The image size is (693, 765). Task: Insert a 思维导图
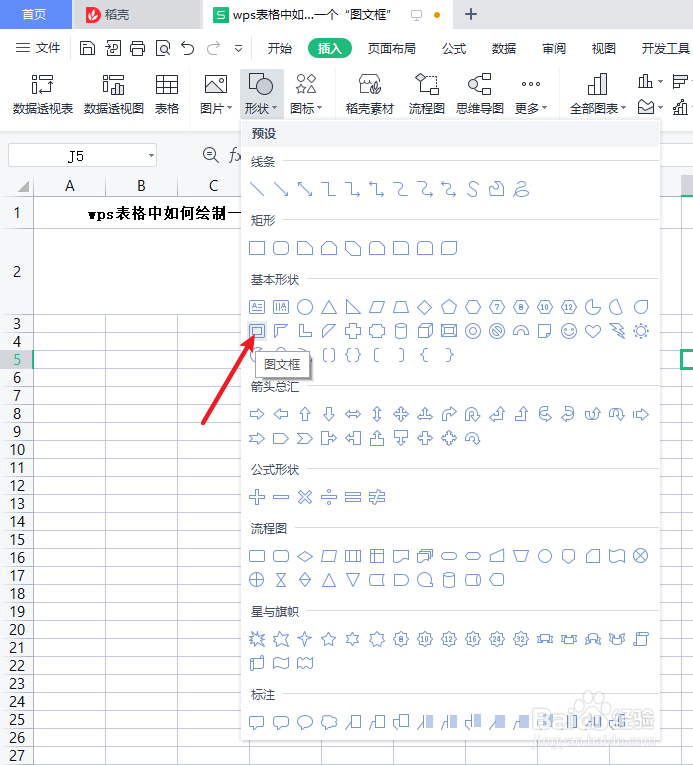480,94
